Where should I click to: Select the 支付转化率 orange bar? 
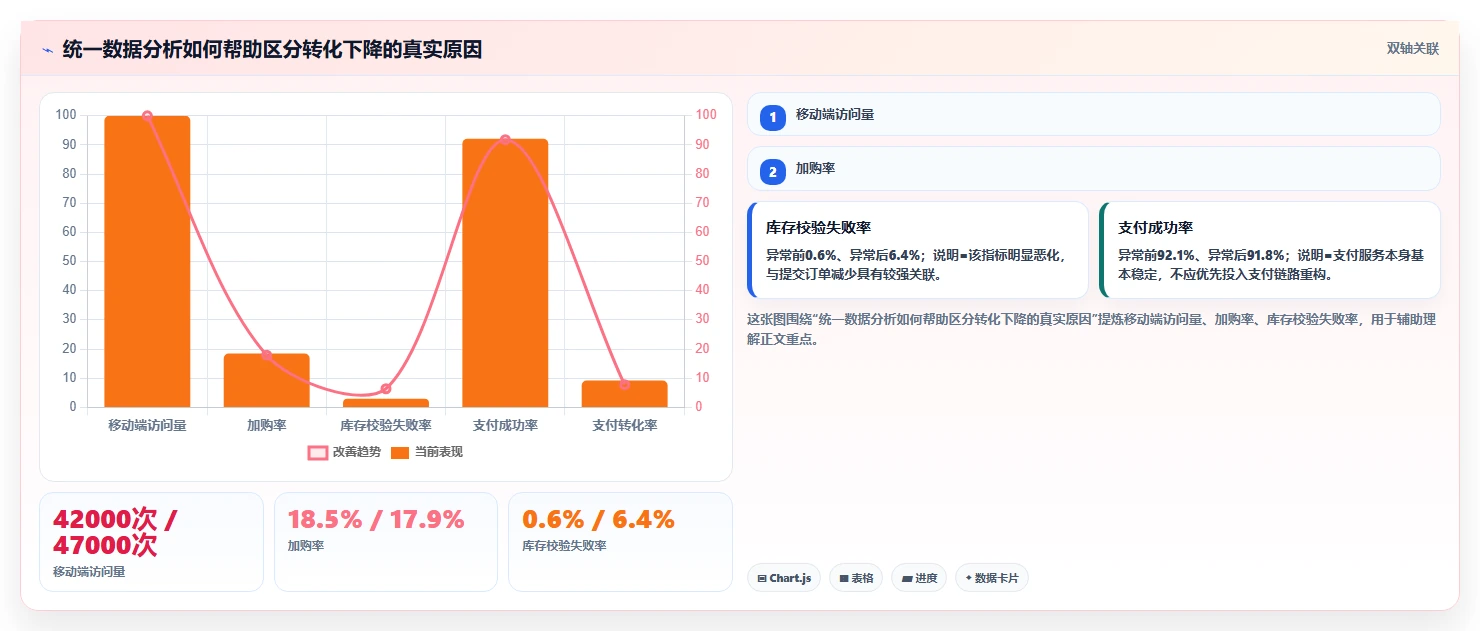pyautogui.click(x=624, y=394)
